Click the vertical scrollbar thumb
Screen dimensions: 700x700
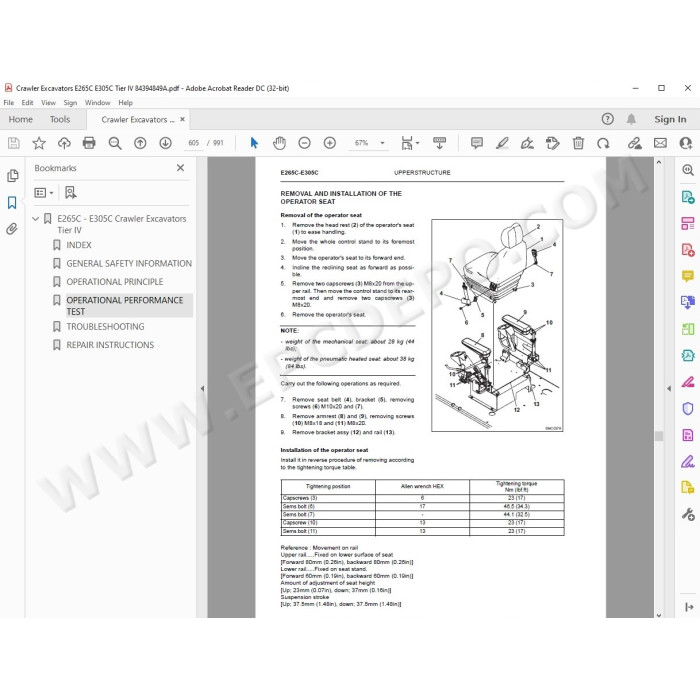[659, 436]
